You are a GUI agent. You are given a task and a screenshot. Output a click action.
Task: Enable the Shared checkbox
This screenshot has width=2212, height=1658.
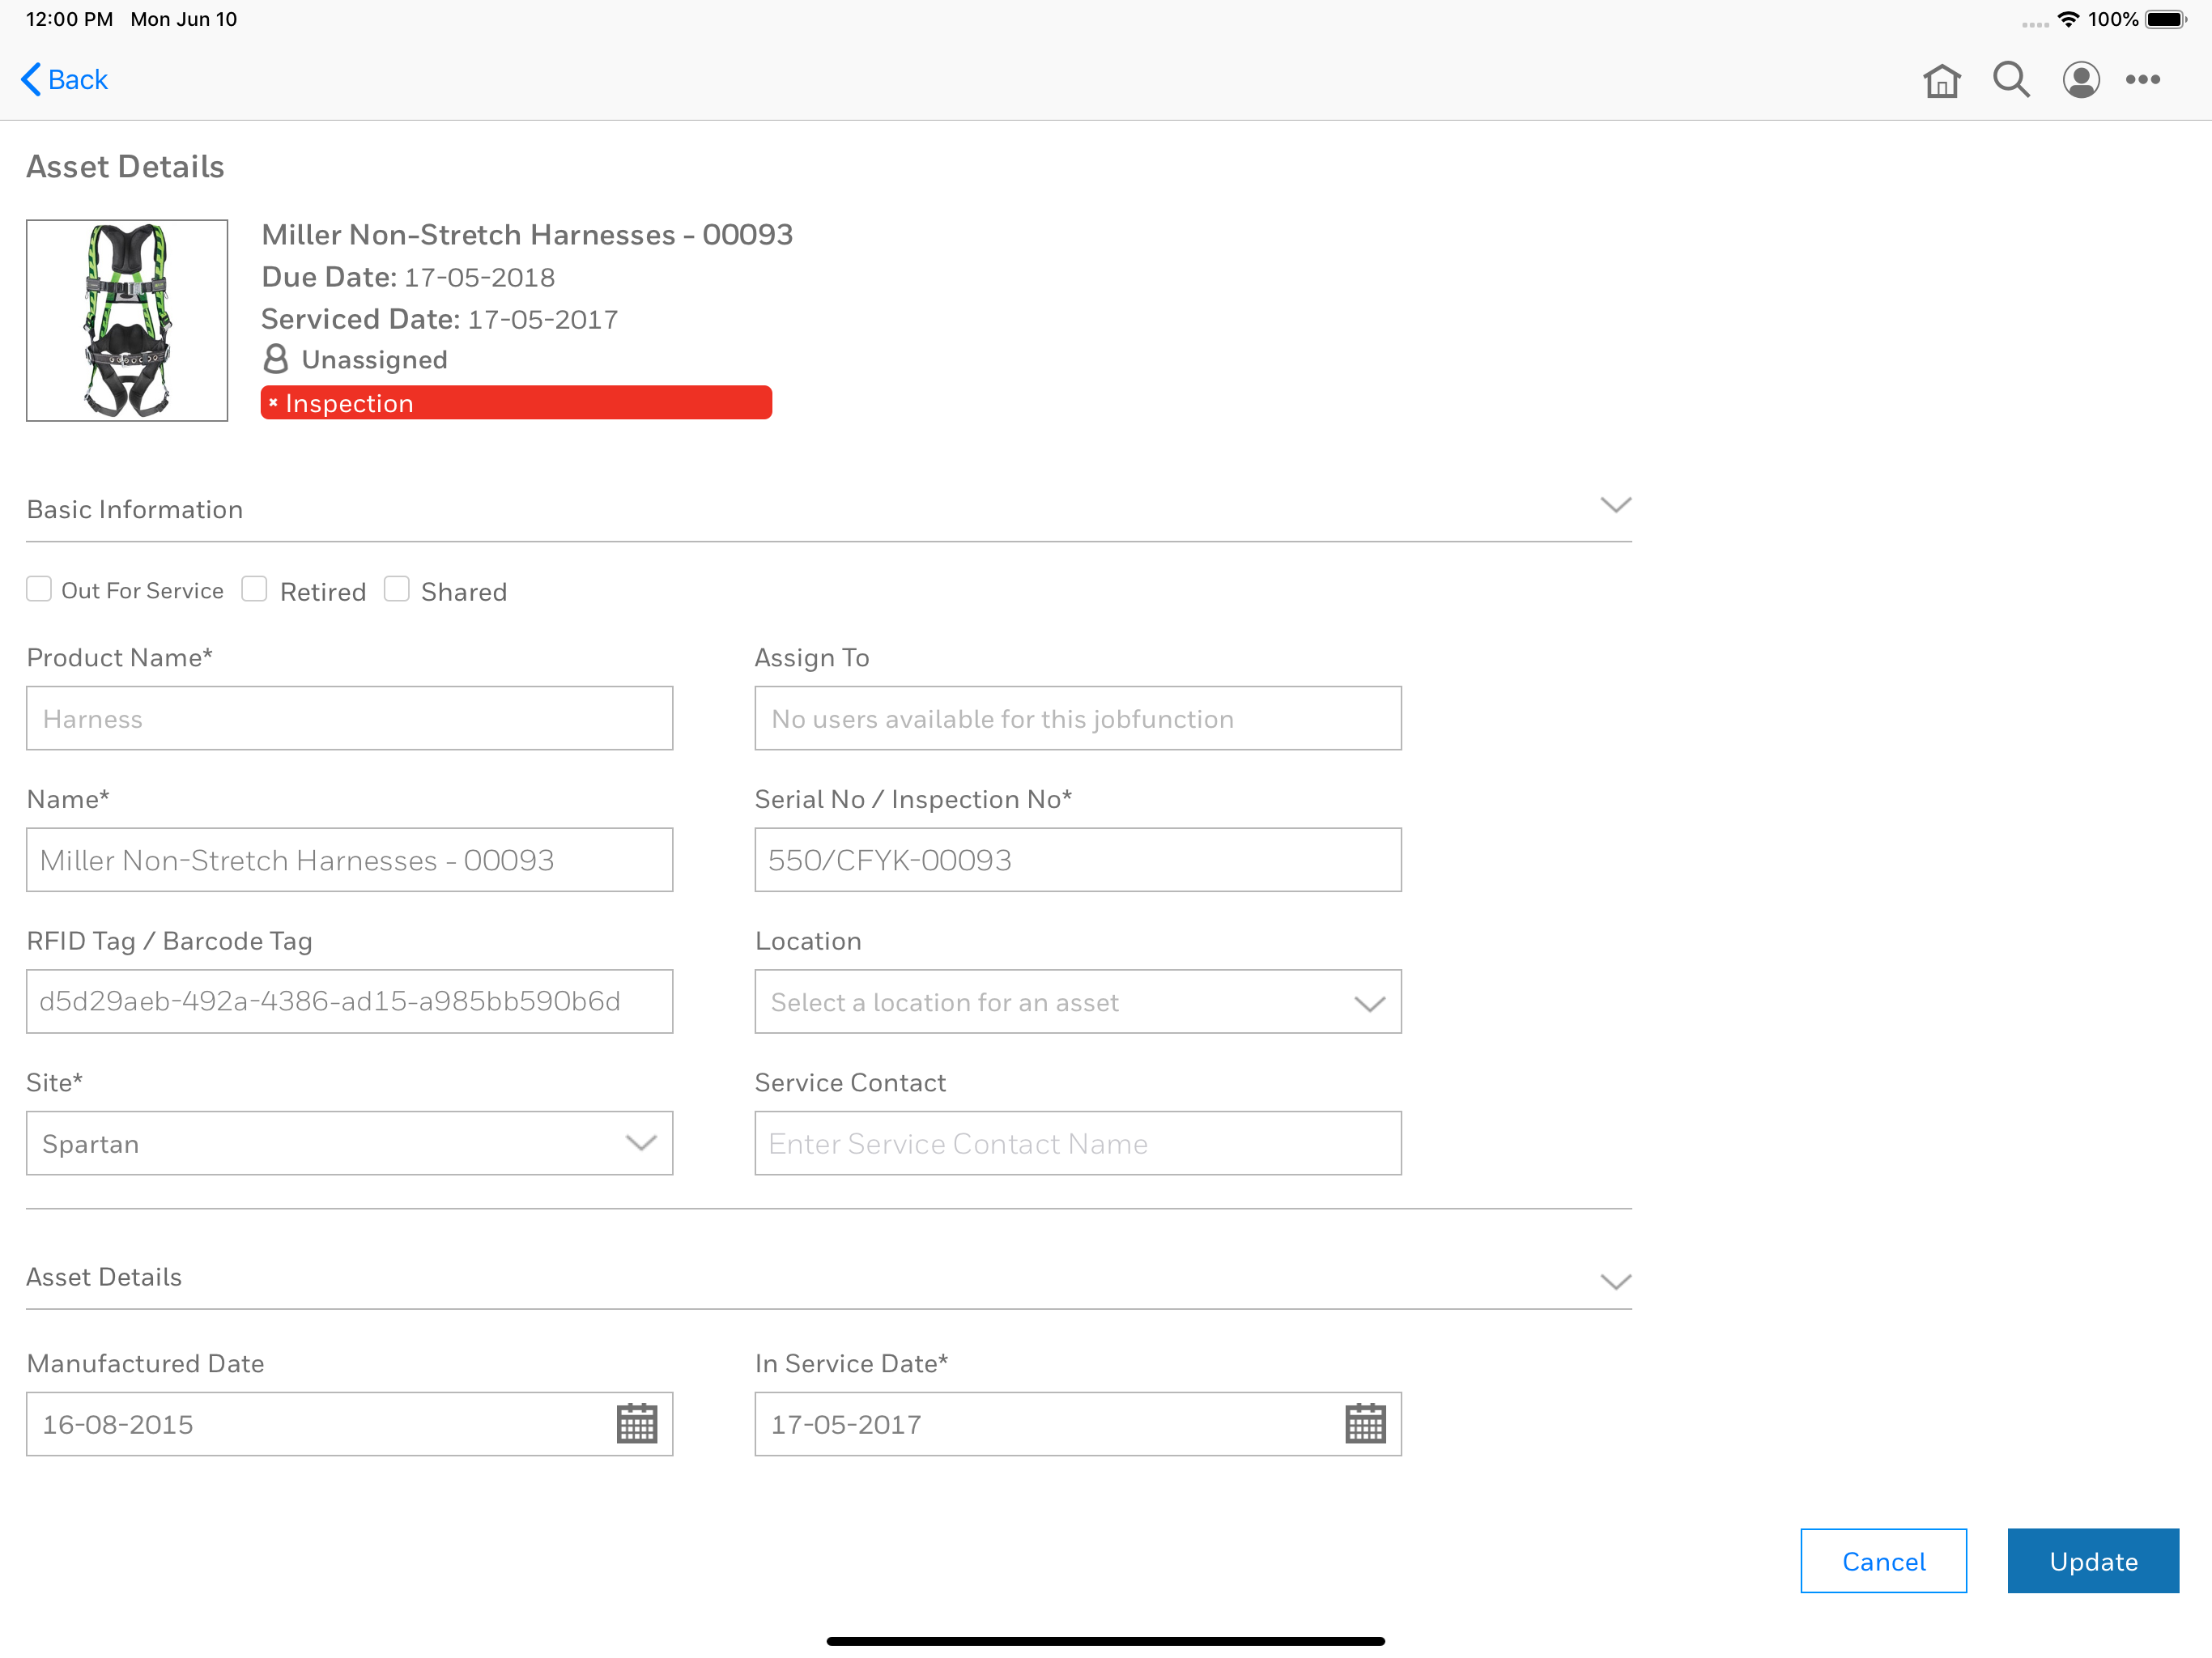(x=397, y=589)
